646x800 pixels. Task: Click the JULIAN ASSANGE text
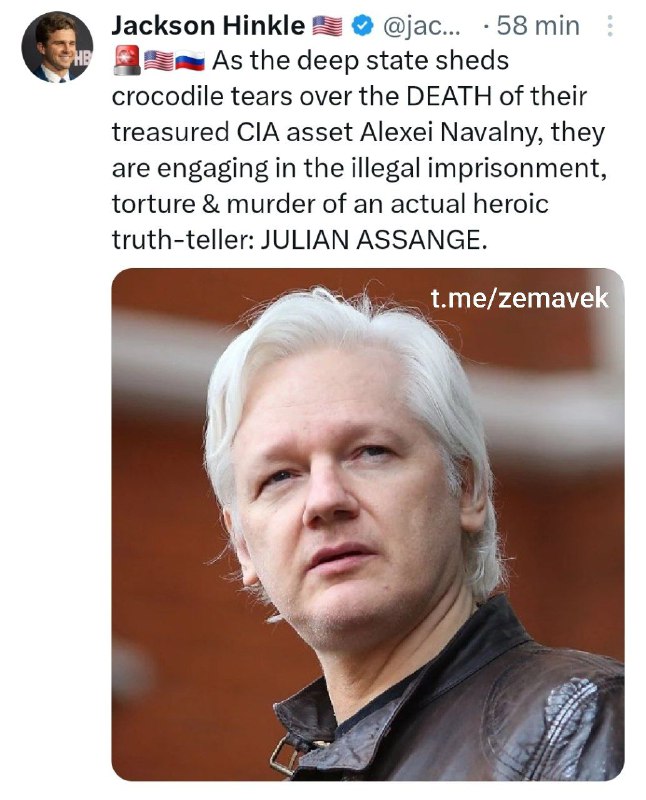(371, 239)
